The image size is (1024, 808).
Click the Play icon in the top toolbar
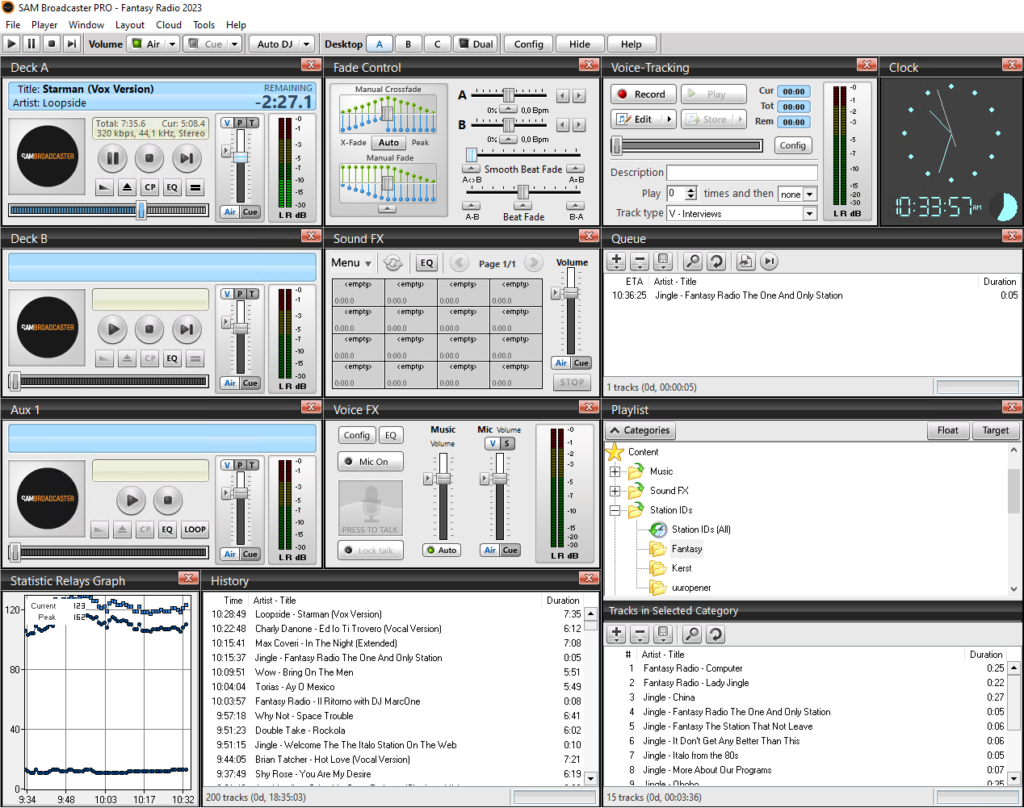tap(11, 44)
